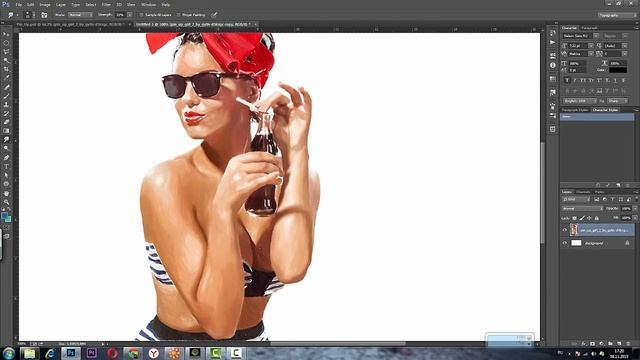Open anti-aliasing Sharp dropdown

point(617,101)
